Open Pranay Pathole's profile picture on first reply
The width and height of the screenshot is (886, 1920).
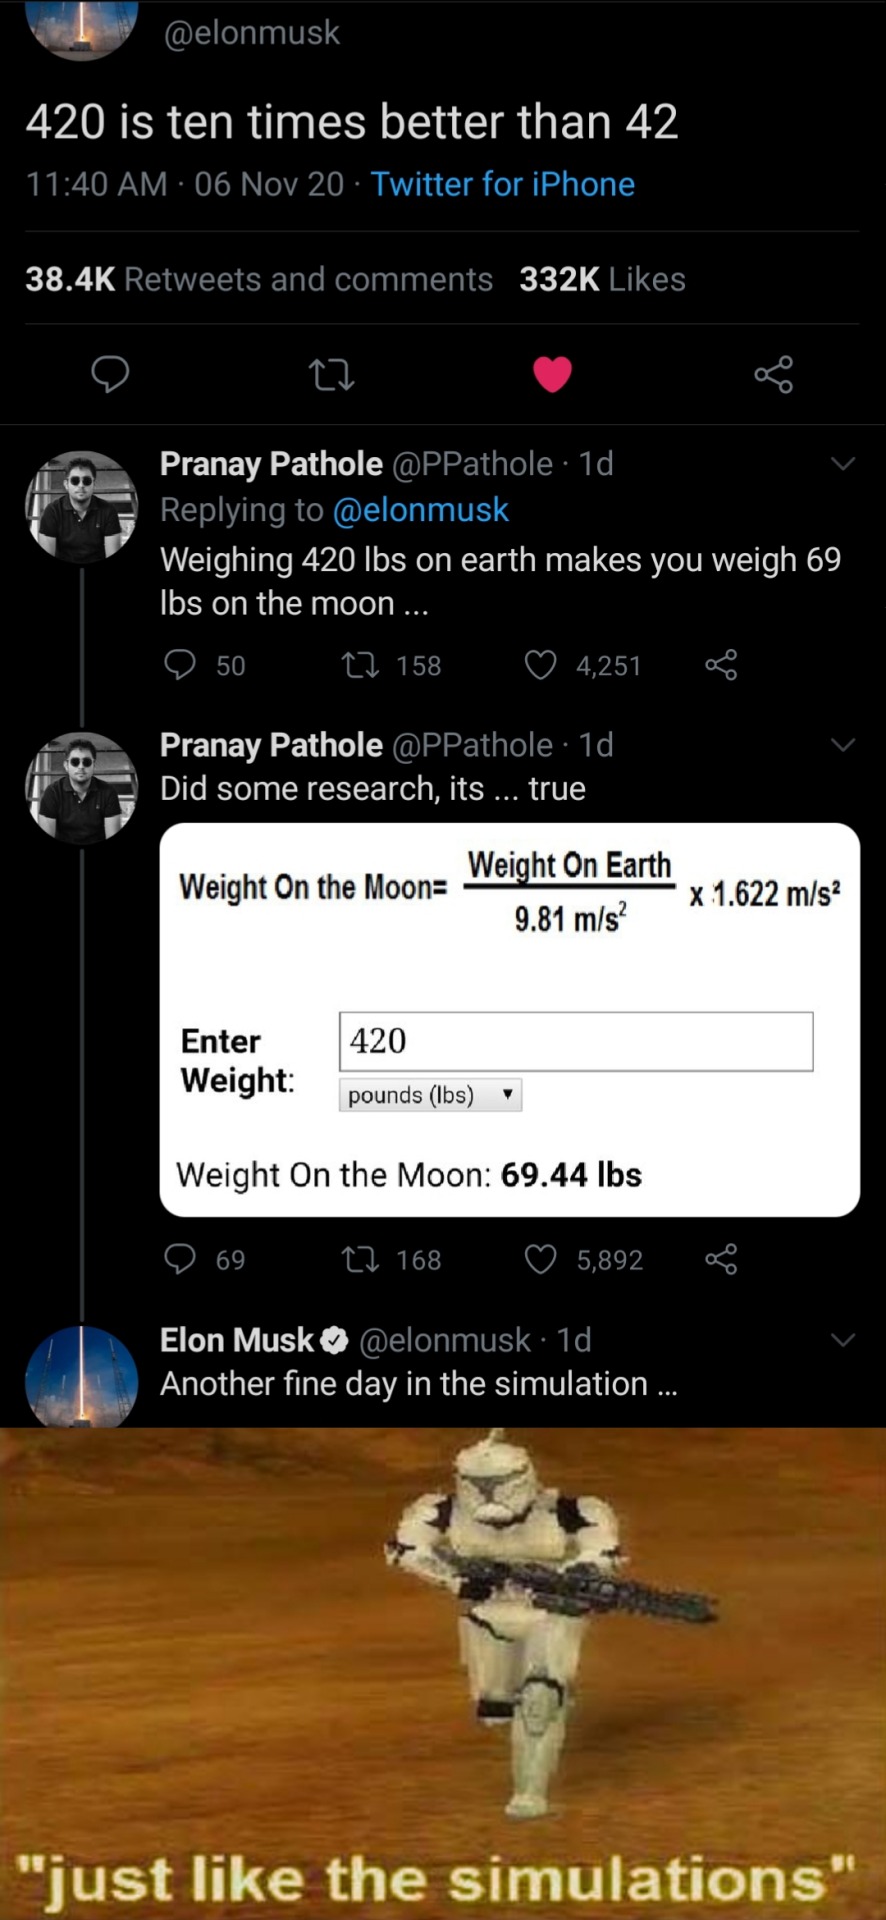(81, 507)
